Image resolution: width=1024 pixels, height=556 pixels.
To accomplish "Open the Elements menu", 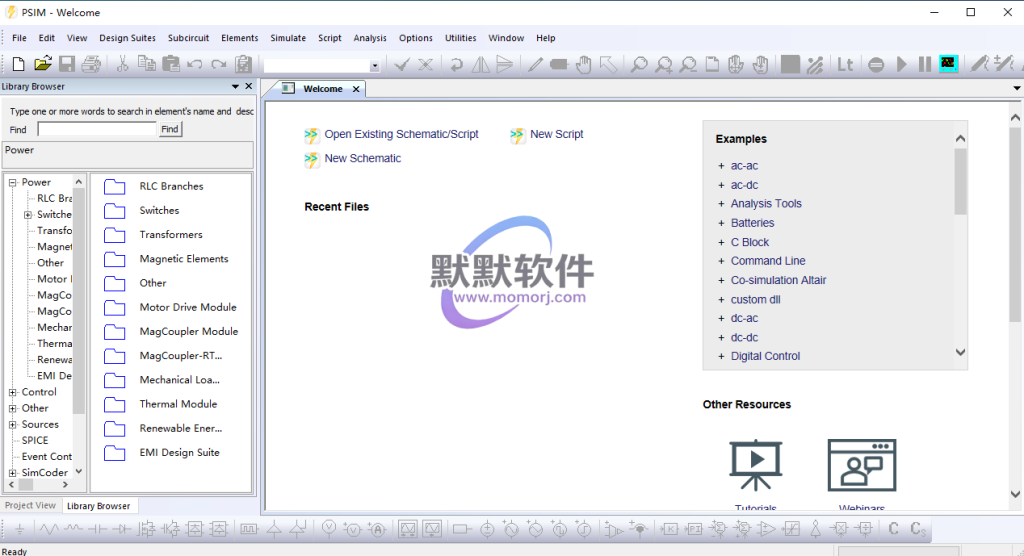I will coord(240,38).
